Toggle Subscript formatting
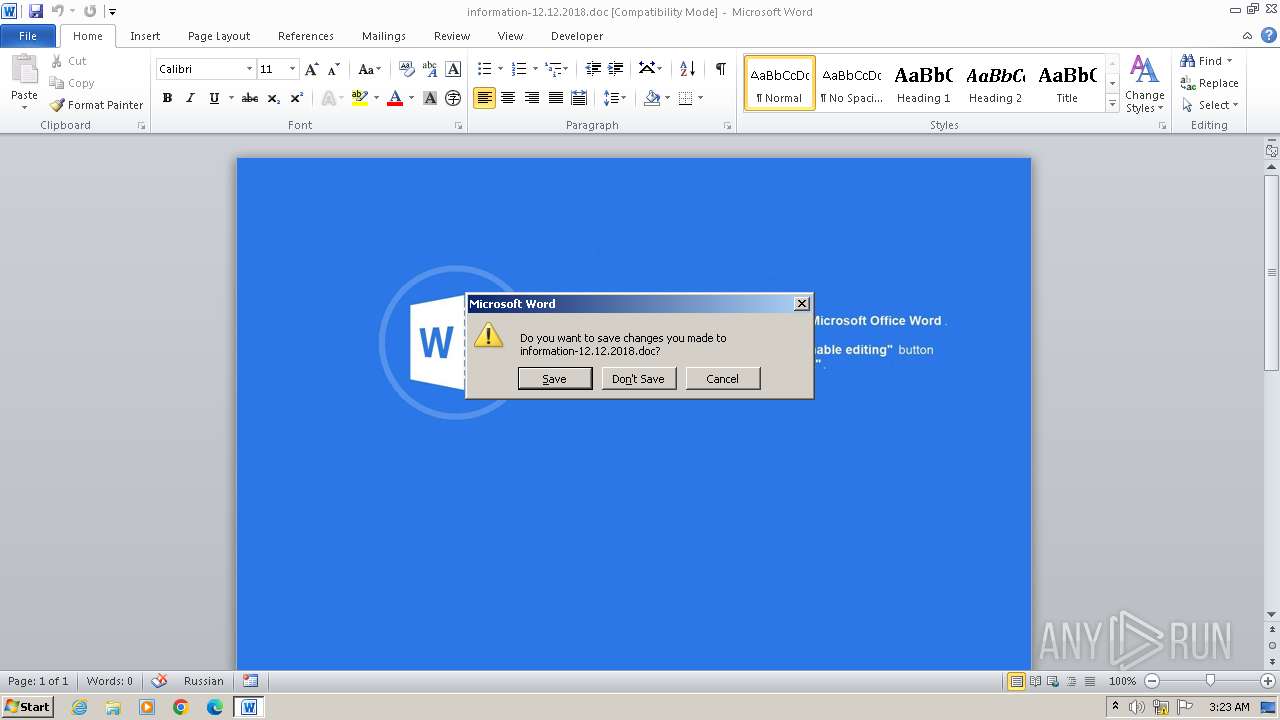The width and height of the screenshot is (1280, 720). [274, 98]
